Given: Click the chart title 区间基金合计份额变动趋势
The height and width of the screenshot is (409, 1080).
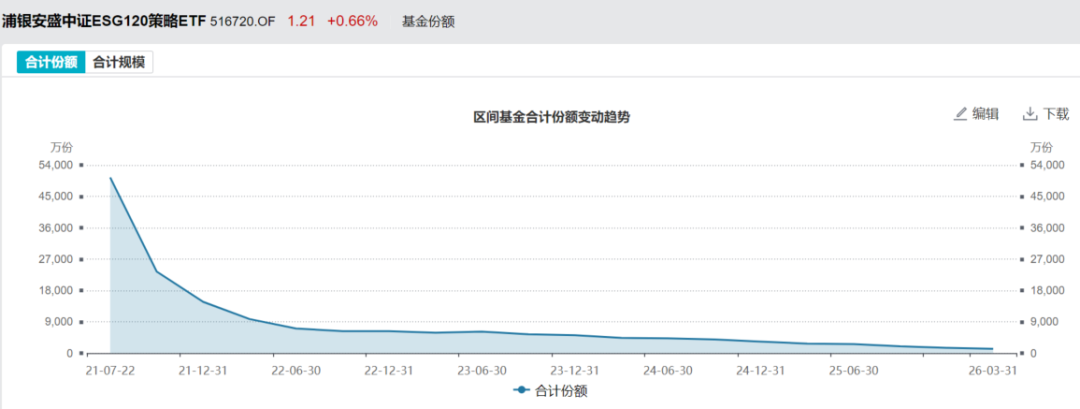Looking at the screenshot, I should (552, 117).
